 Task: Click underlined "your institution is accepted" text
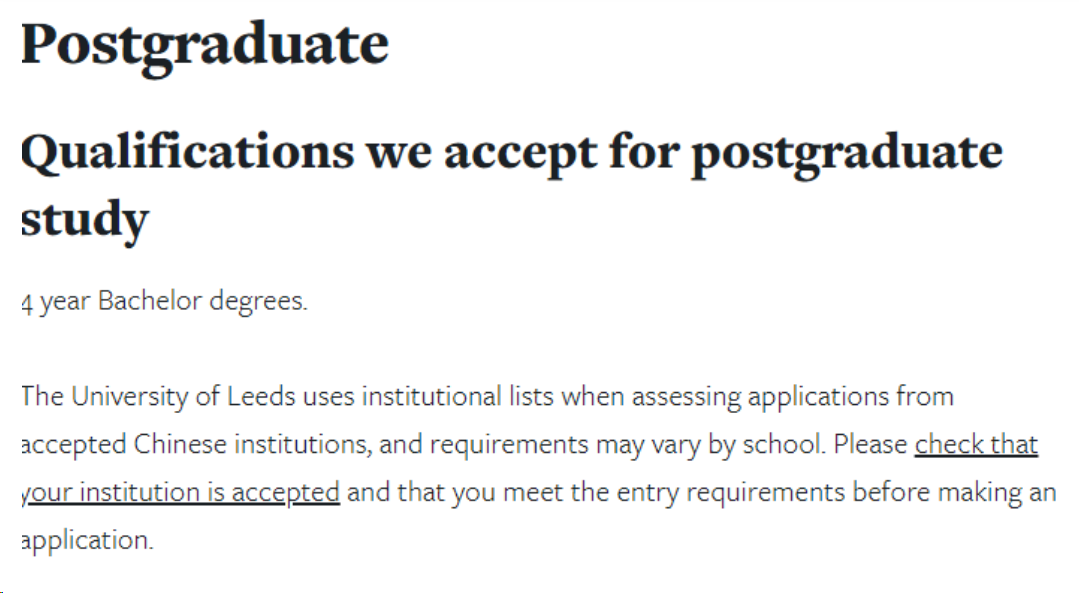pyautogui.click(x=183, y=492)
